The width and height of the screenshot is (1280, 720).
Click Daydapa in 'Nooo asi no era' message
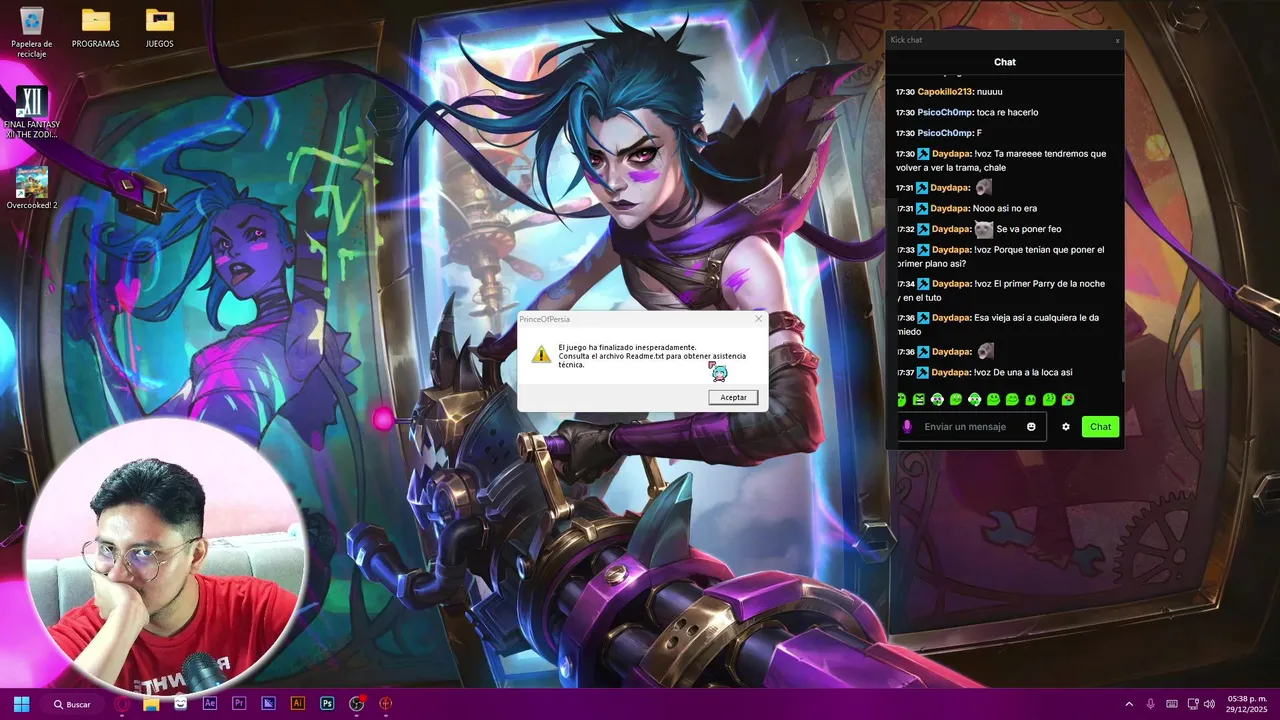point(949,209)
